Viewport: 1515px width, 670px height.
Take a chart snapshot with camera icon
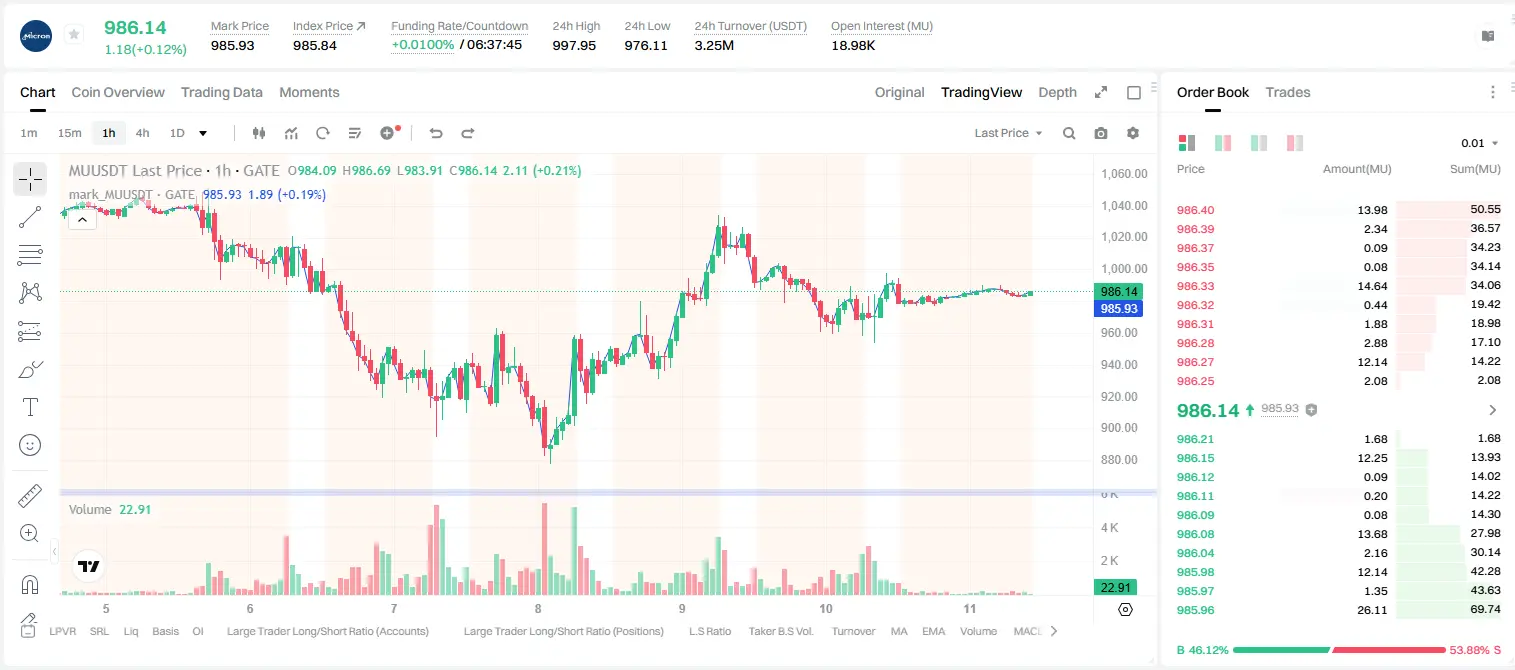pyautogui.click(x=1101, y=133)
